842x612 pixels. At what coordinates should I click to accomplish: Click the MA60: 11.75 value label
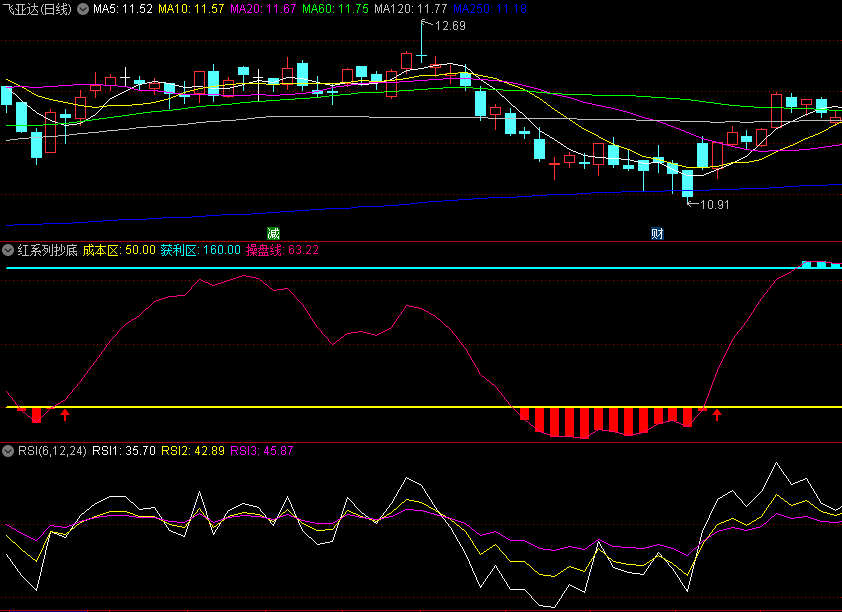click(335, 9)
